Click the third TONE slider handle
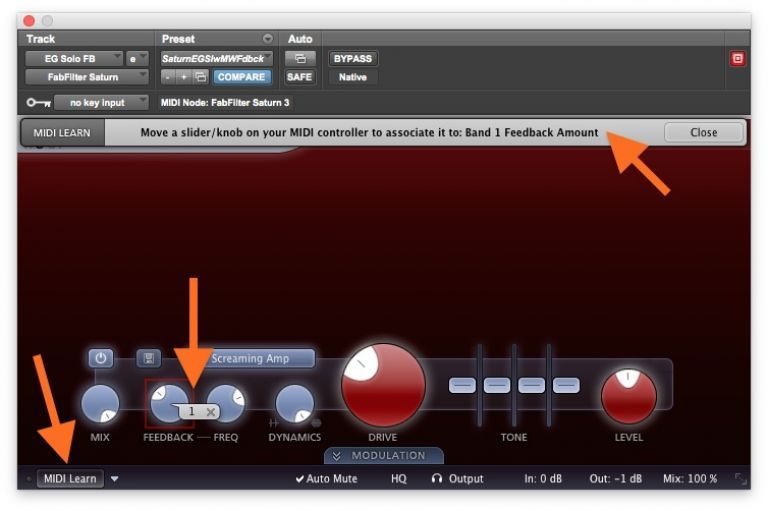The width and height of the screenshot is (768, 511). (531, 385)
